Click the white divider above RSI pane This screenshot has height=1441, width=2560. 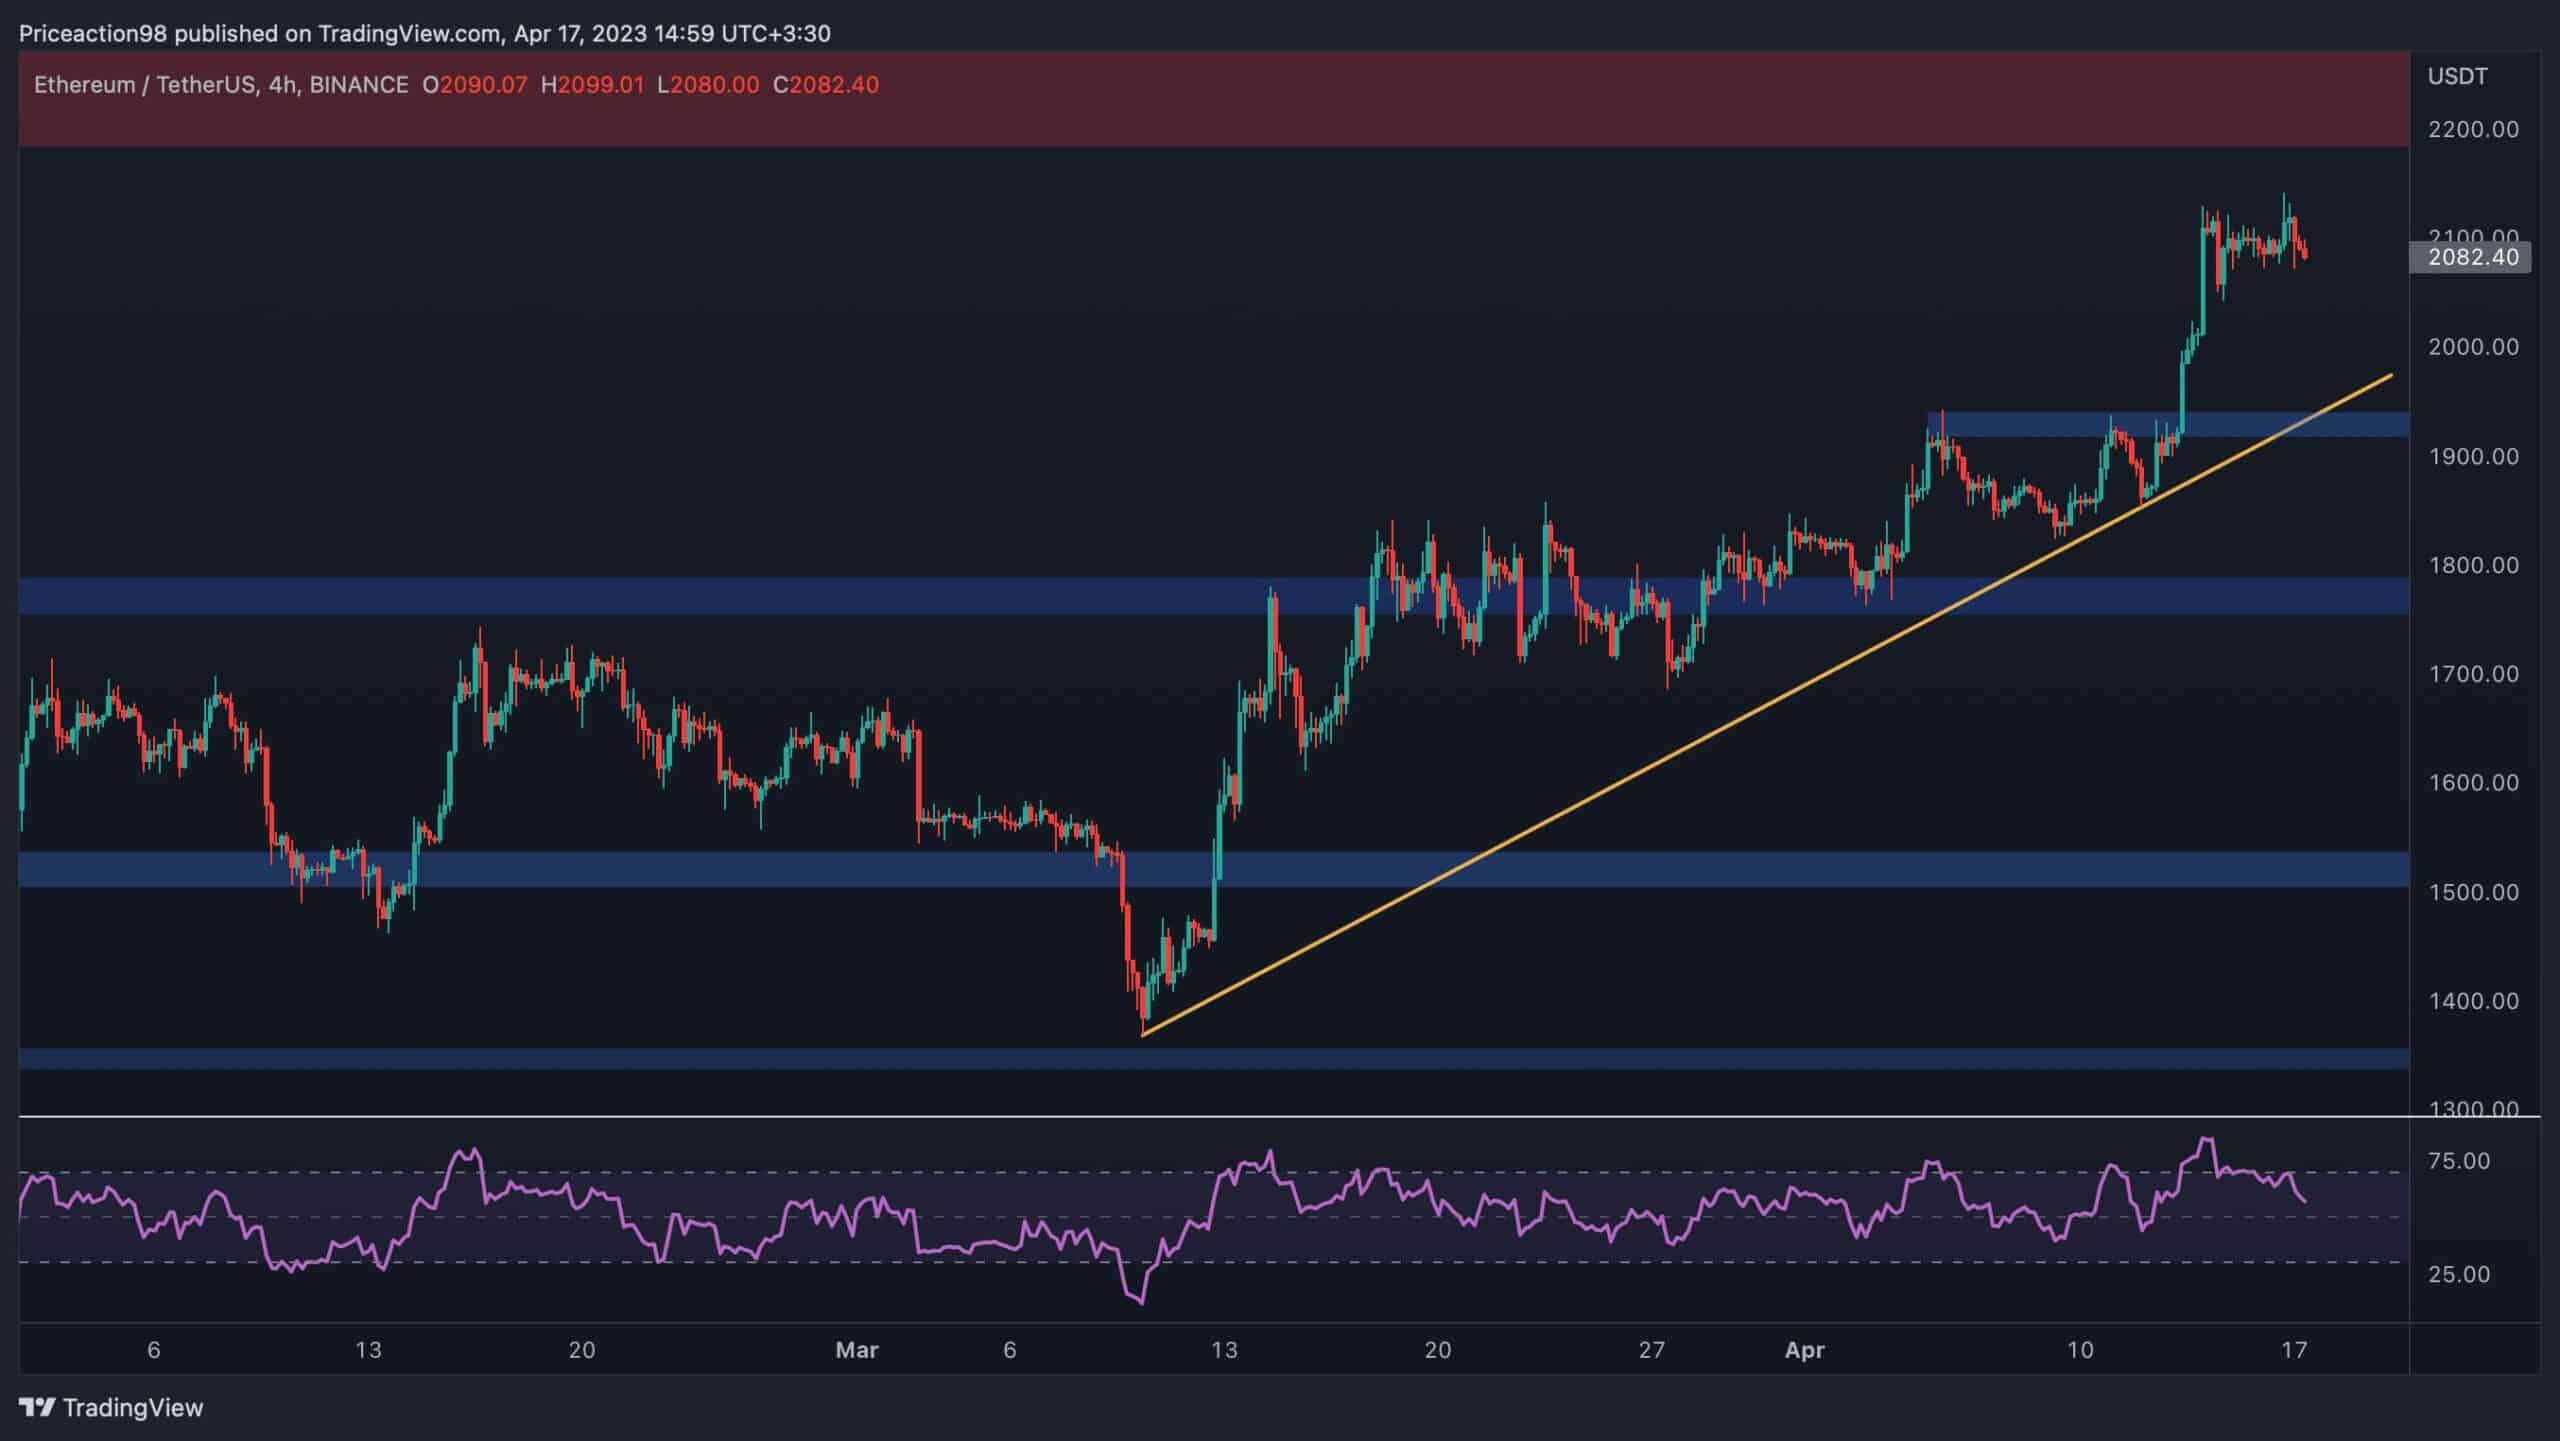[1200, 1116]
